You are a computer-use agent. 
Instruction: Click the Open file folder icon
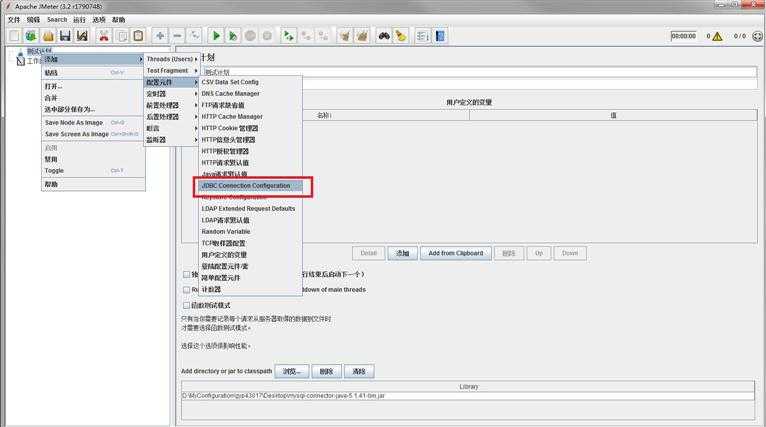[48, 36]
